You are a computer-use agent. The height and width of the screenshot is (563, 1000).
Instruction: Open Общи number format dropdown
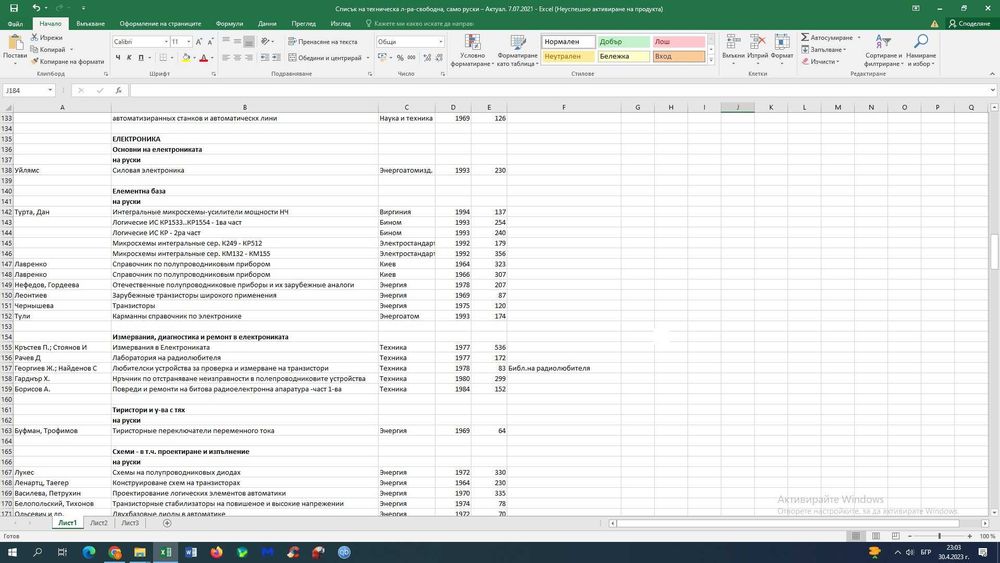(x=440, y=41)
